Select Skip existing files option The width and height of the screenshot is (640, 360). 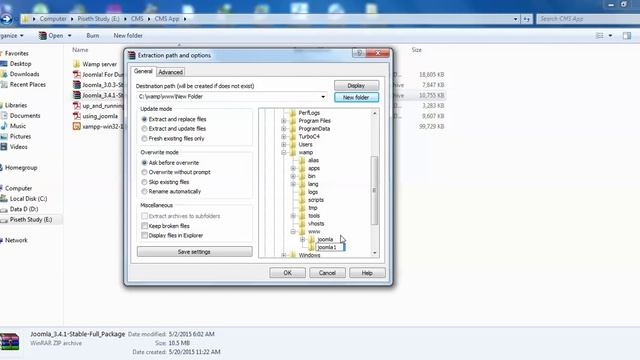144,182
